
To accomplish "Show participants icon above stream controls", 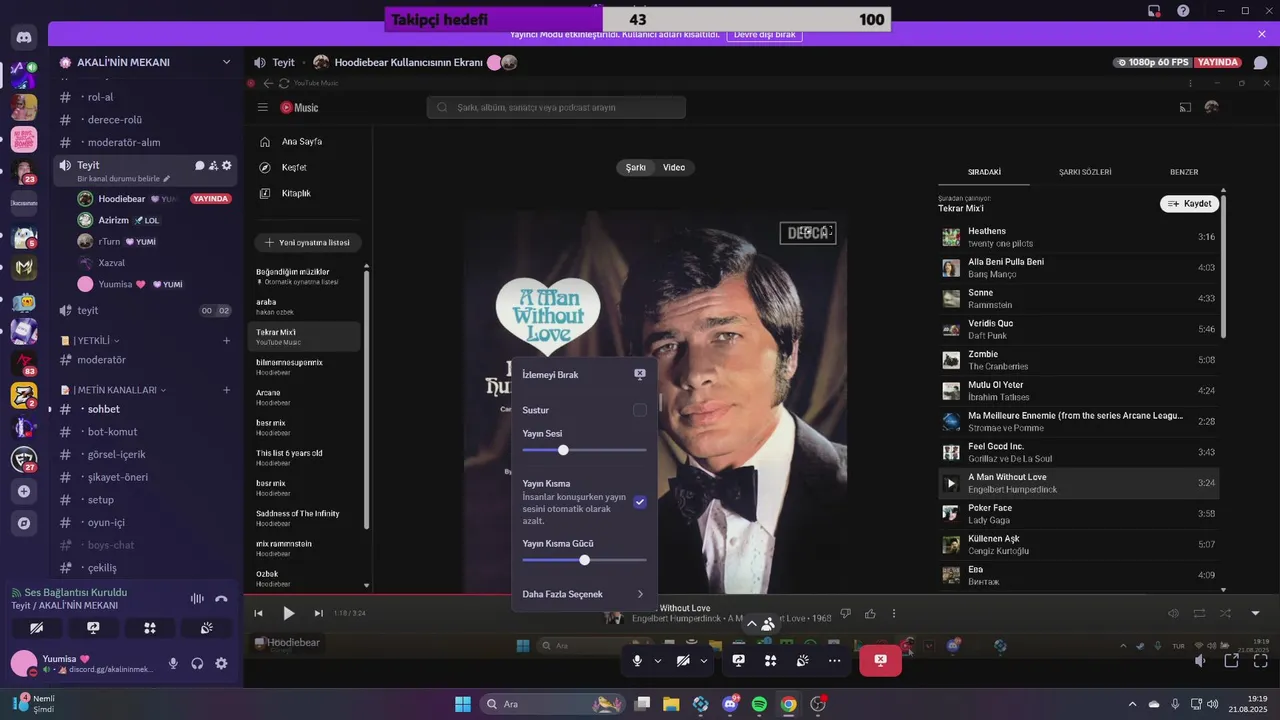I will pyautogui.click(x=767, y=624).
